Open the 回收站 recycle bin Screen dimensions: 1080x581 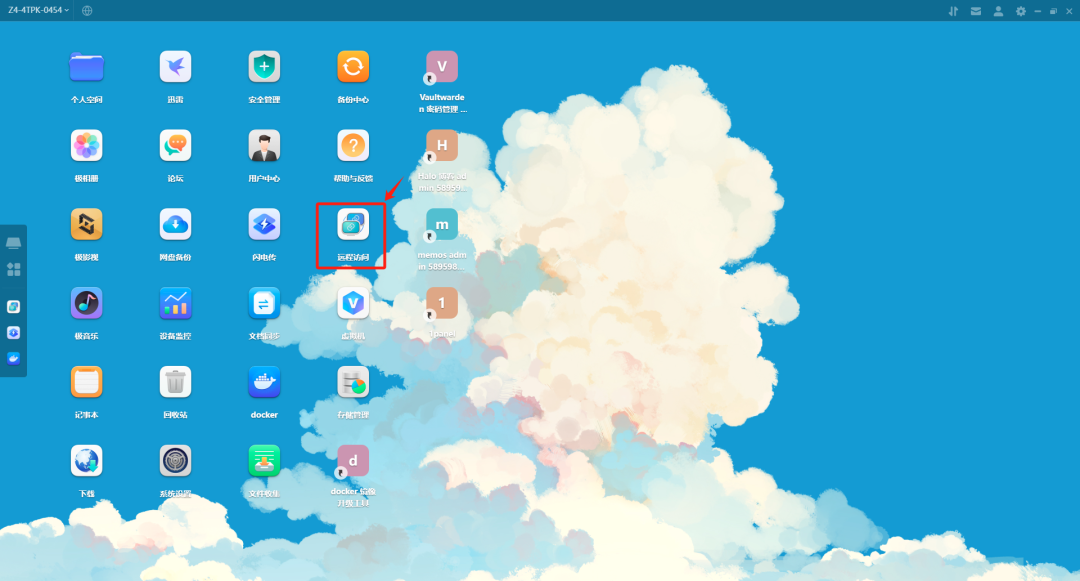click(x=175, y=381)
